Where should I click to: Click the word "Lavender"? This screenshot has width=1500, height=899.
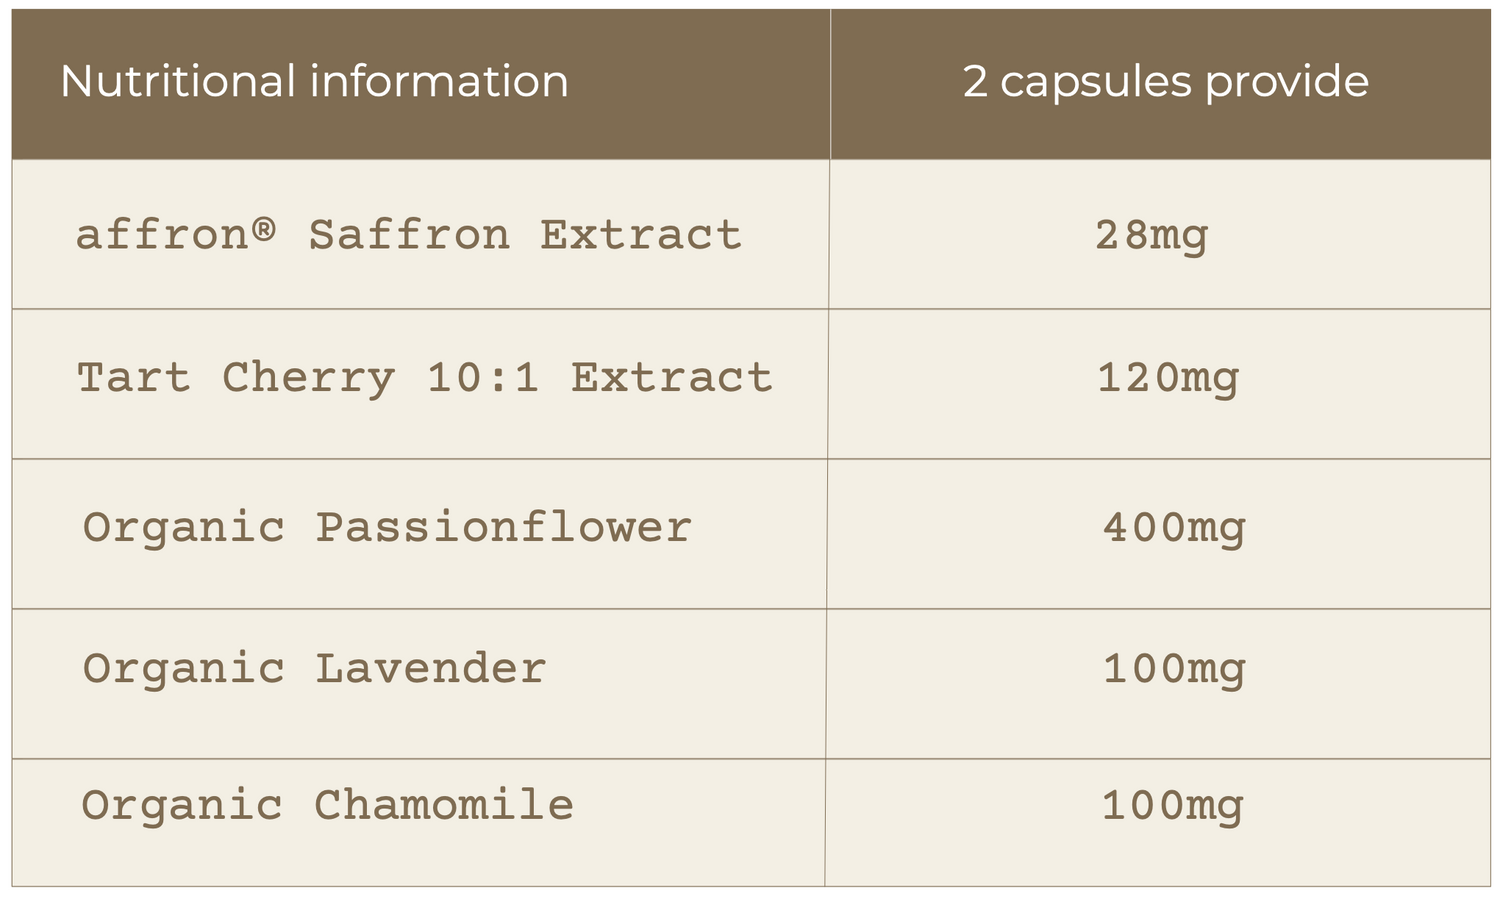(x=430, y=669)
